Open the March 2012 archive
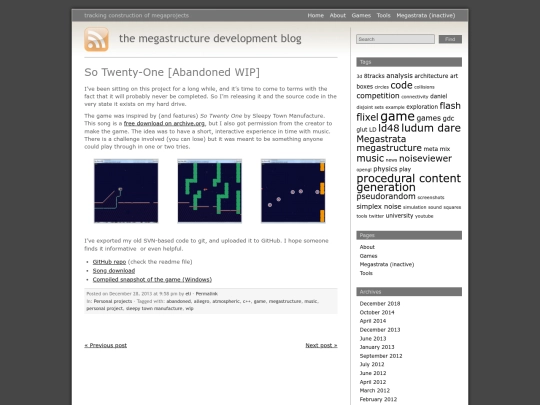 pyautogui.click(x=375, y=391)
